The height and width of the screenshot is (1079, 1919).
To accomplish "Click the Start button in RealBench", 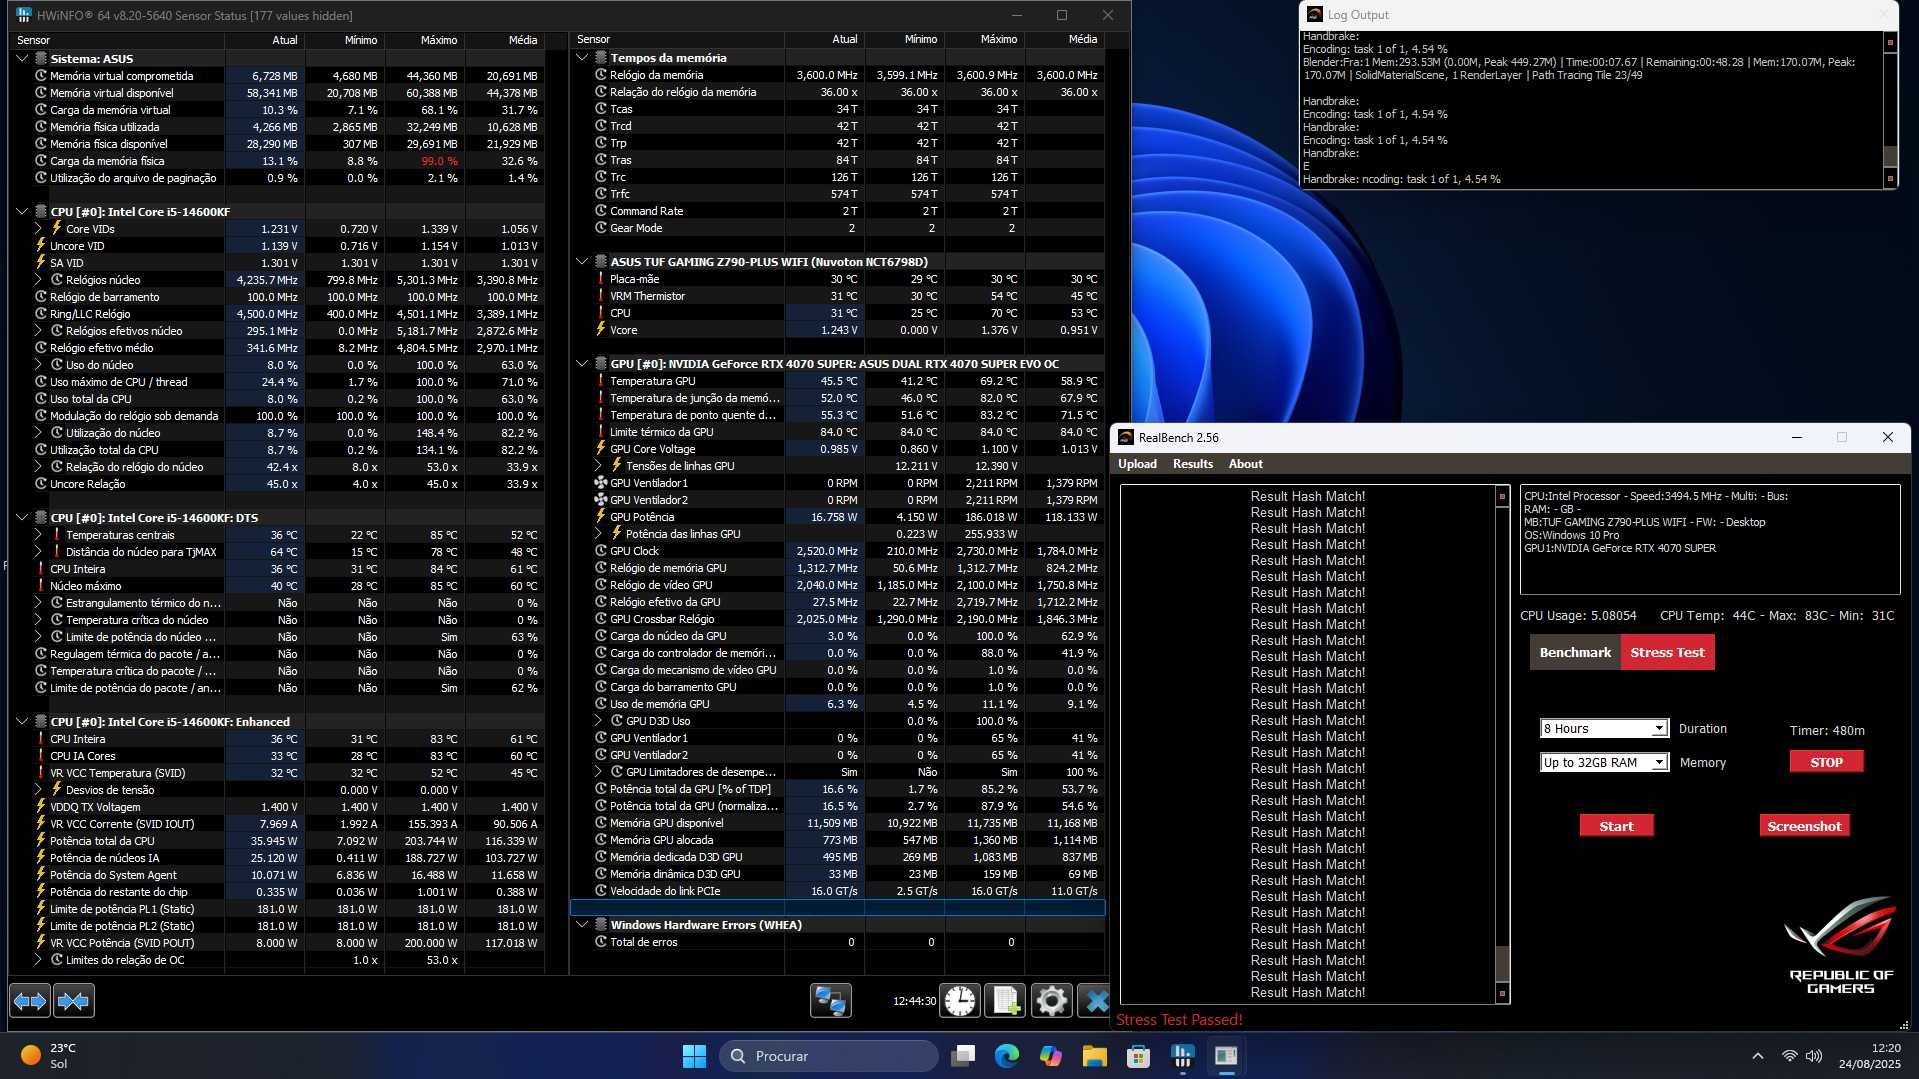I will pos(1616,826).
